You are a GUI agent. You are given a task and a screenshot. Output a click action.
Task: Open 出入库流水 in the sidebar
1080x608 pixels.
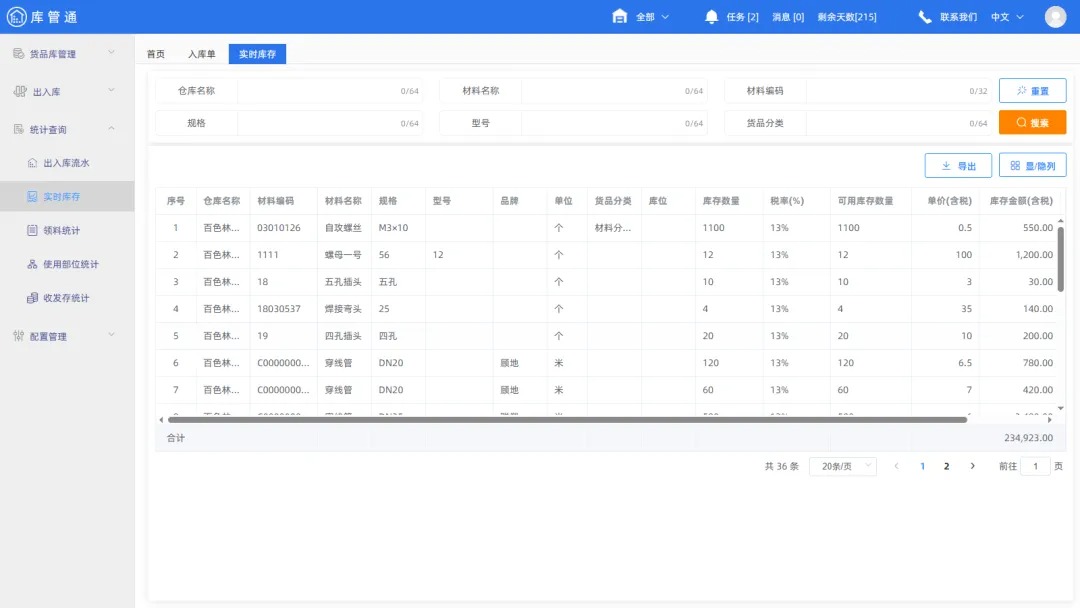72,163
